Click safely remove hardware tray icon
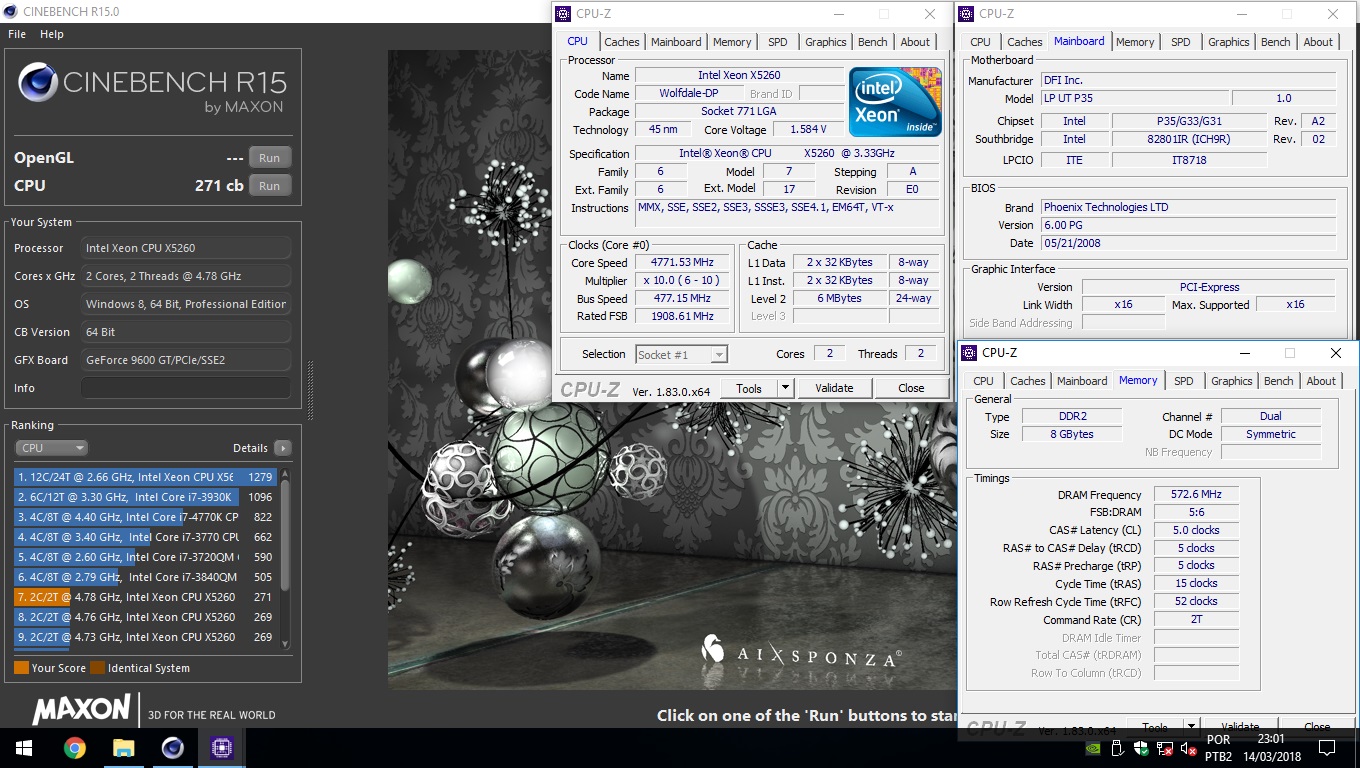The height and width of the screenshot is (768, 1360). tap(1118, 748)
